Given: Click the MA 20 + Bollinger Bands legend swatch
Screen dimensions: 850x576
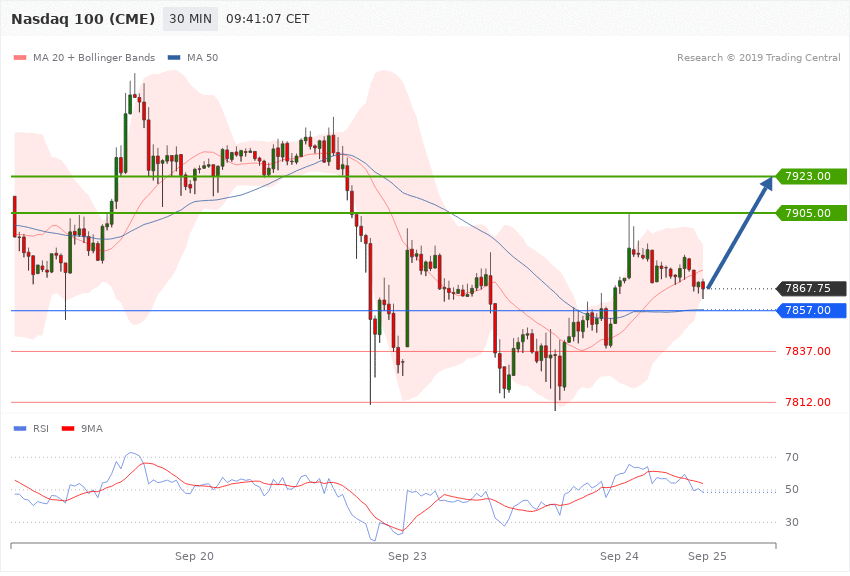Looking at the screenshot, I should click(20, 57).
